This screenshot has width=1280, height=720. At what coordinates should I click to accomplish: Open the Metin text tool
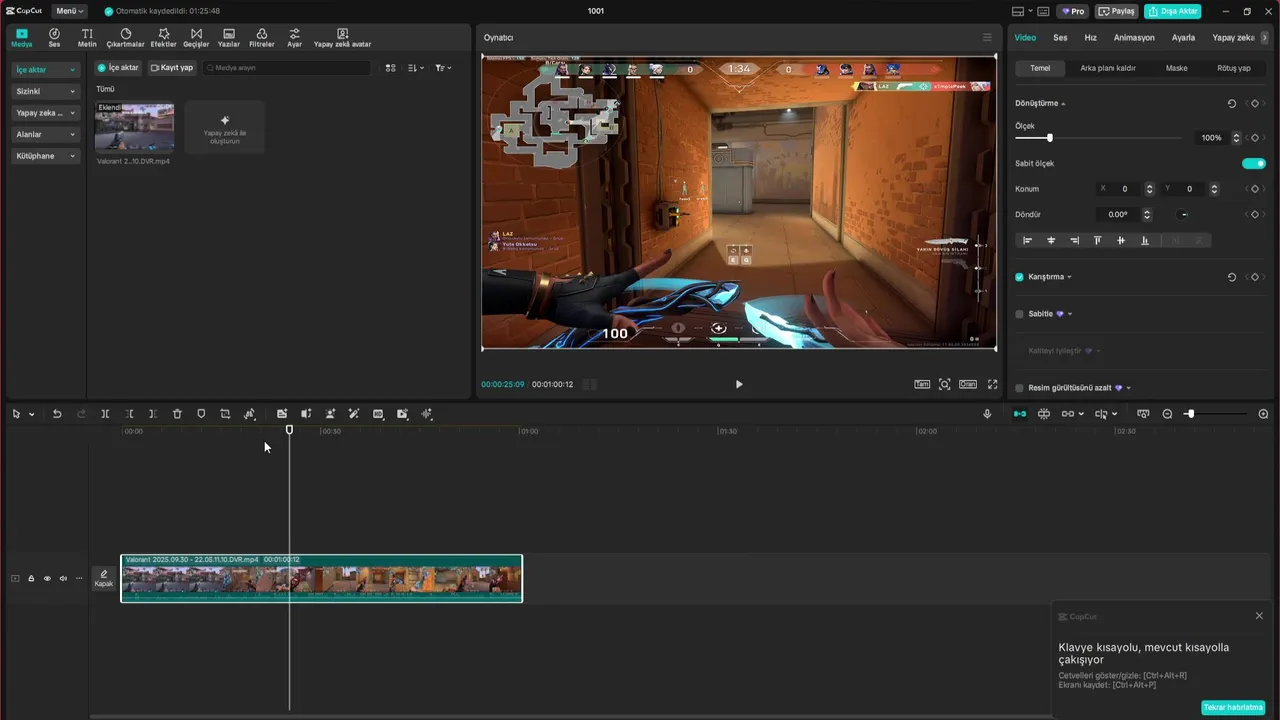click(87, 38)
